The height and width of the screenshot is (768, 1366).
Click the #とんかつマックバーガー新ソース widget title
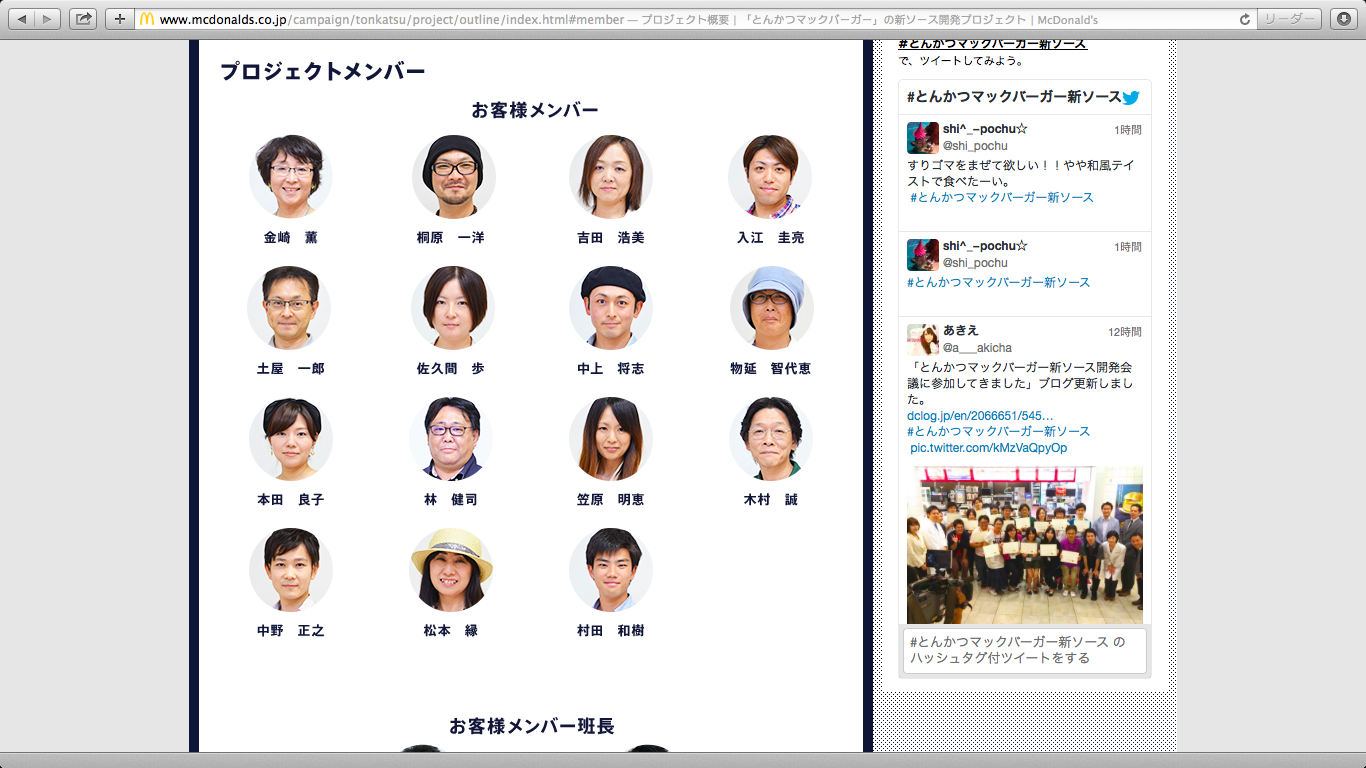(1014, 97)
